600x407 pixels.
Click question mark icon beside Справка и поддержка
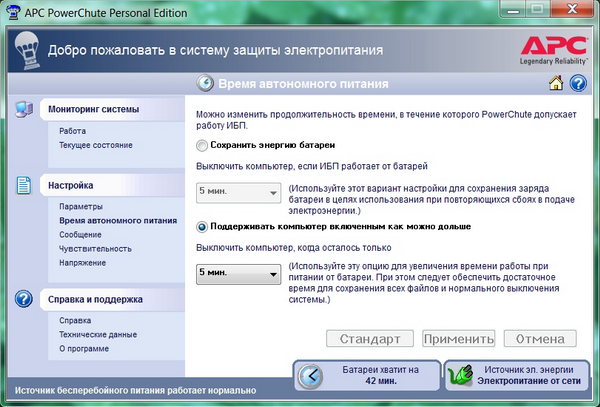[x=24, y=299]
